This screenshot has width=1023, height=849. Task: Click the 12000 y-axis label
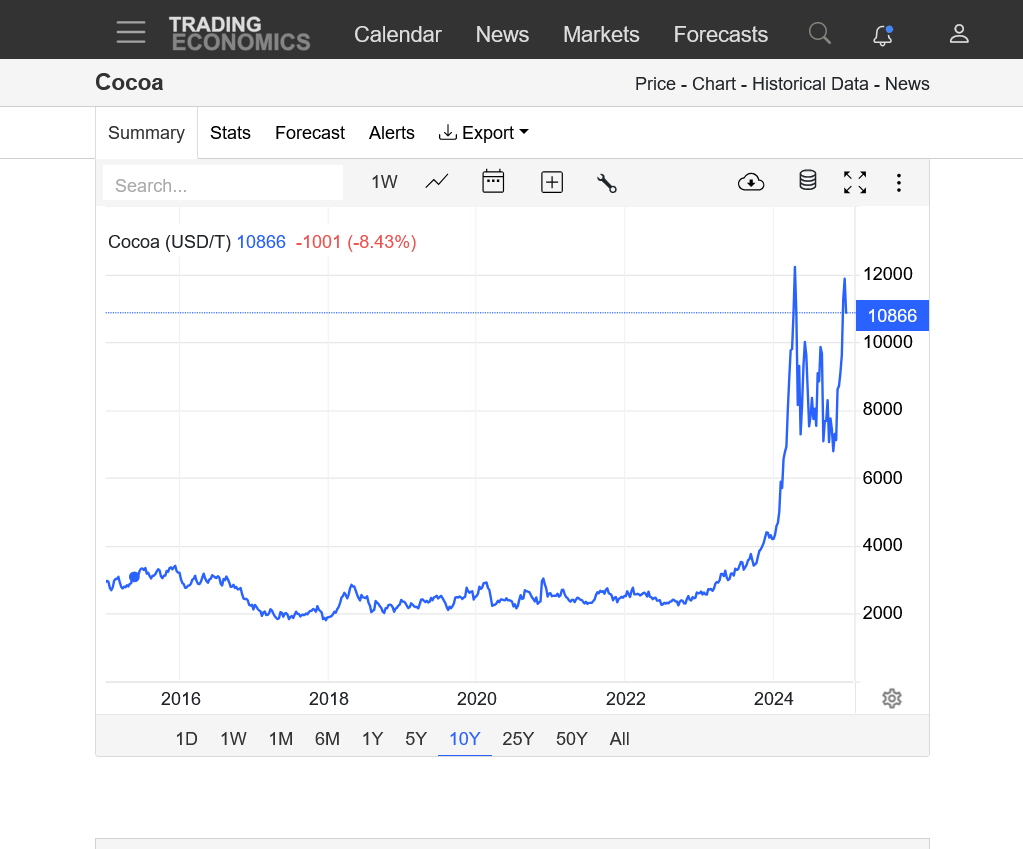887,274
